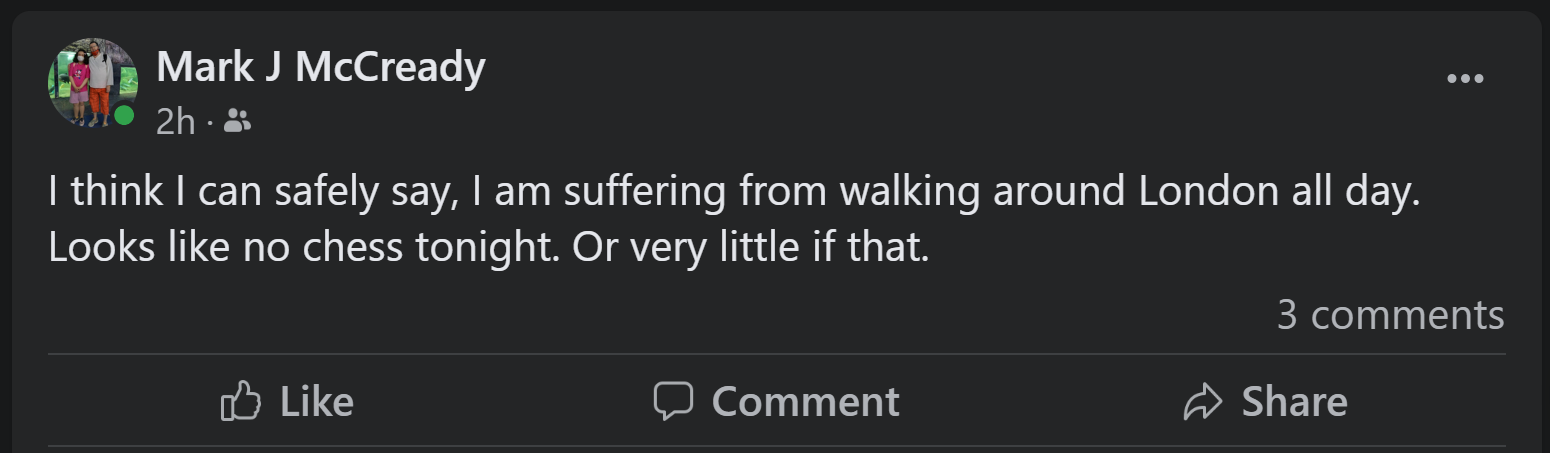The height and width of the screenshot is (453, 1550).
Task: Click the friends audience icon beside 2h
Action: [x=237, y=122]
